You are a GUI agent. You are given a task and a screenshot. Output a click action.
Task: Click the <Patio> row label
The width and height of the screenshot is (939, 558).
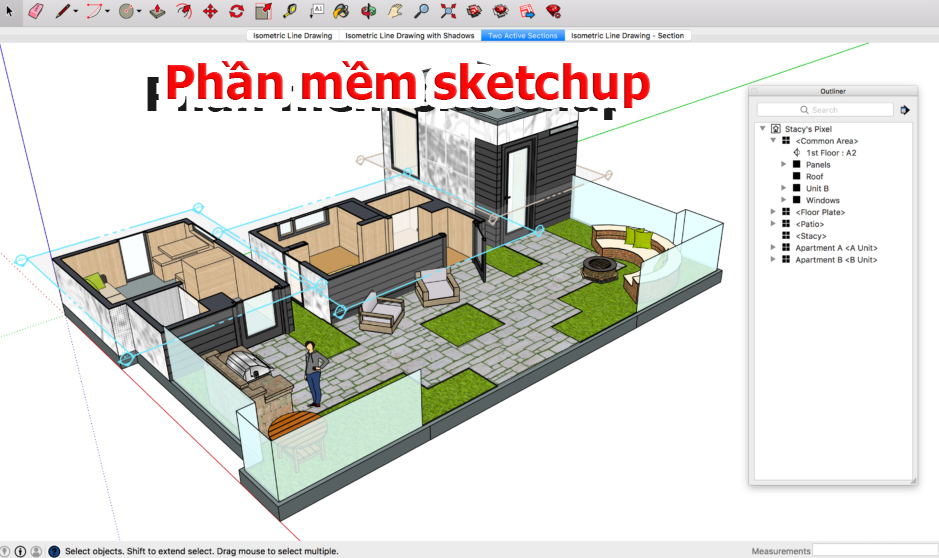810,224
